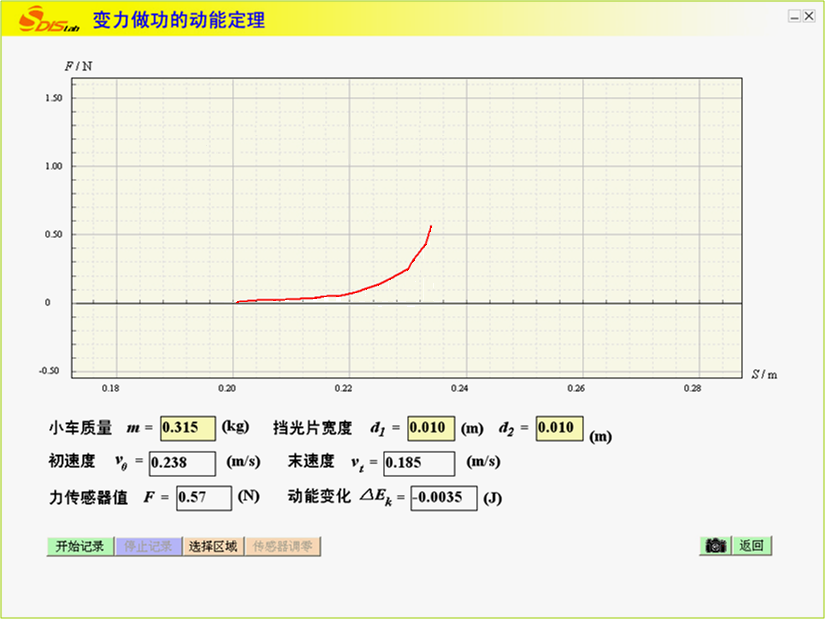
Task: Choose the 选择区域 button
Action: pyautogui.click(x=213, y=547)
